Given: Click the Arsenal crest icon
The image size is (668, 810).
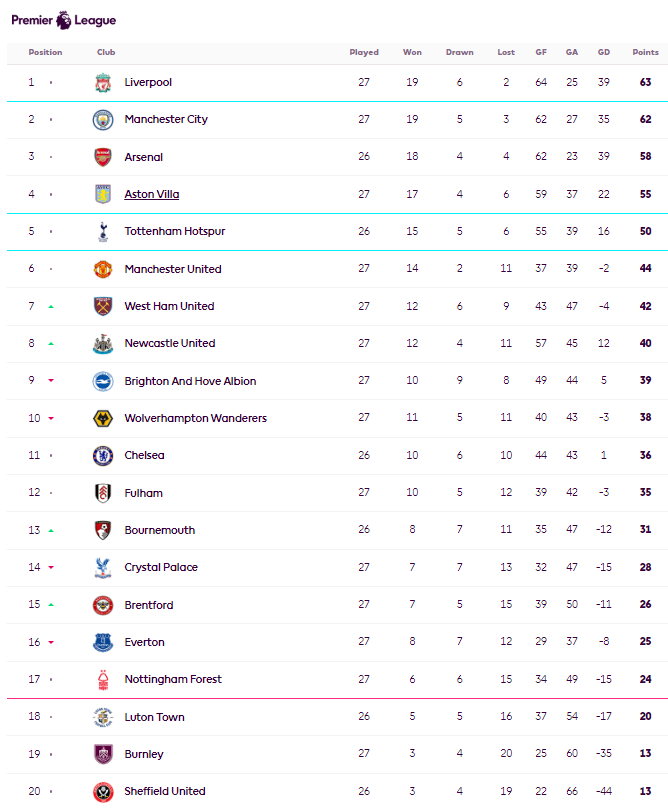Looking at the screenshot, I should [x=103, y=157].
